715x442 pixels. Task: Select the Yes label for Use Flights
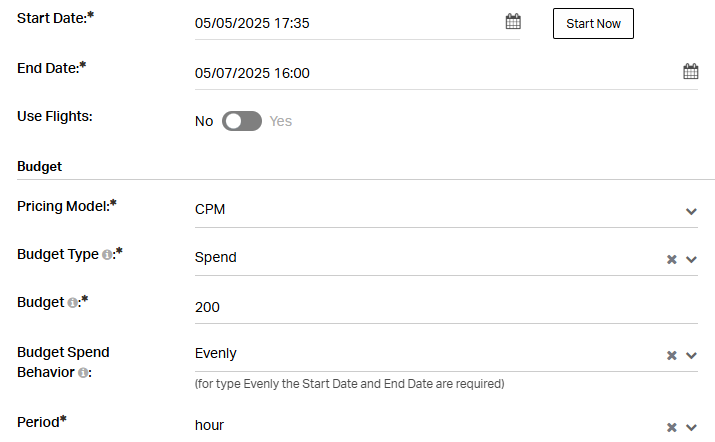(x=280, y=121)
